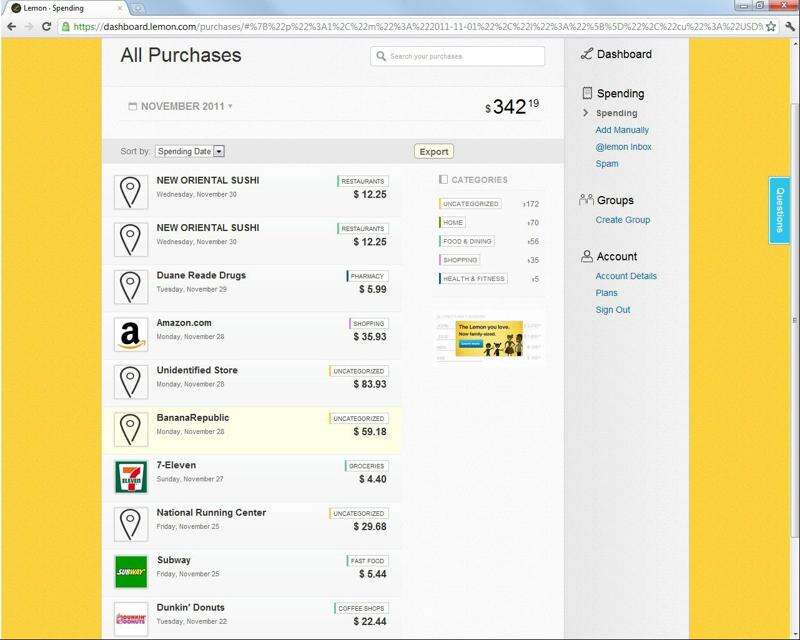Open the Amazon.com merchant logo
Viewport: 800px width, 640px height.
(131, 334)
